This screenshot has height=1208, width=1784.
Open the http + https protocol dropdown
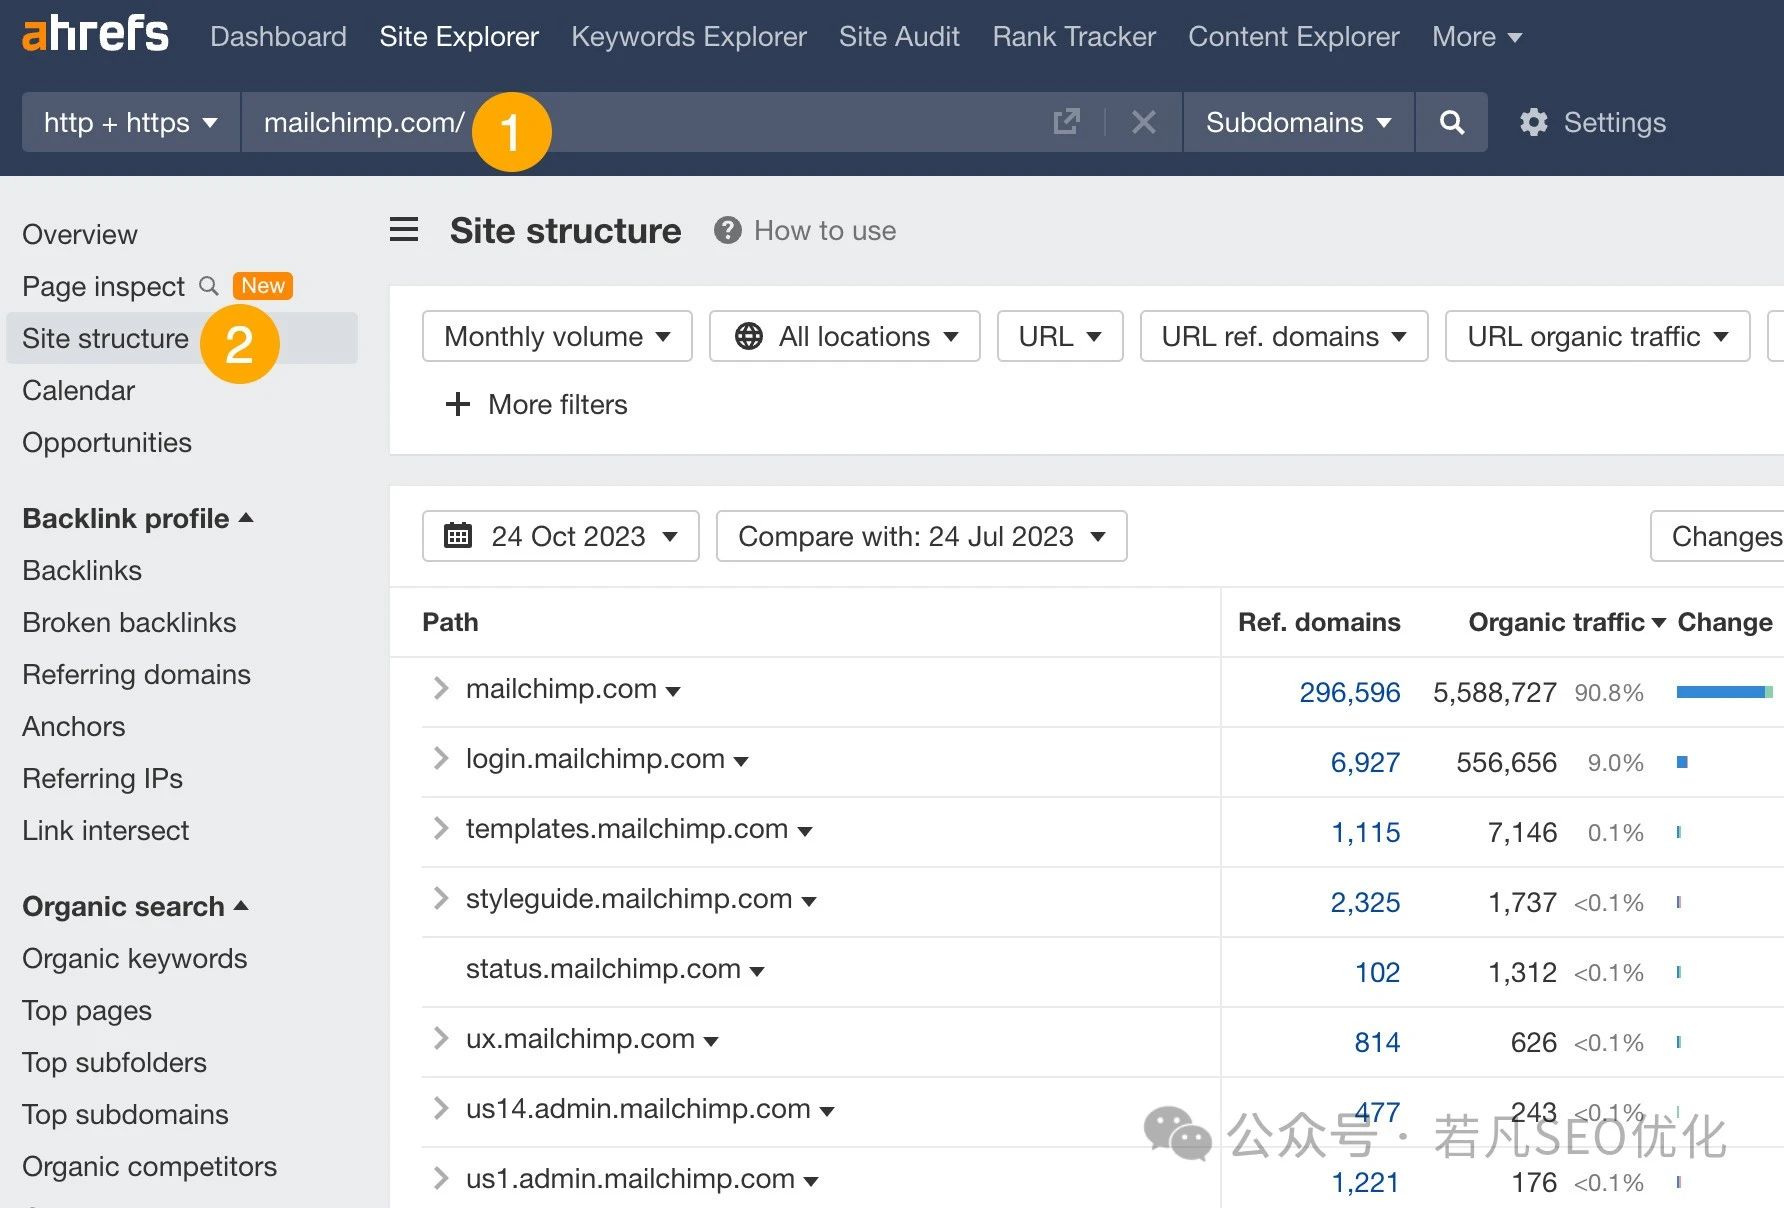tap(131, 122)
